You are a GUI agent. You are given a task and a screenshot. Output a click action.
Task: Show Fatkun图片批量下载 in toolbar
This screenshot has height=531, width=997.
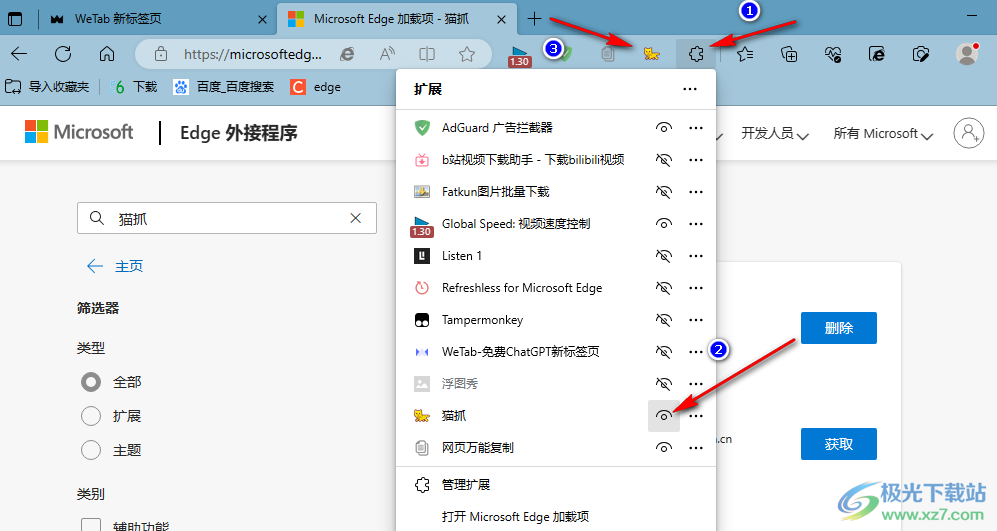(x=663, y=192)
